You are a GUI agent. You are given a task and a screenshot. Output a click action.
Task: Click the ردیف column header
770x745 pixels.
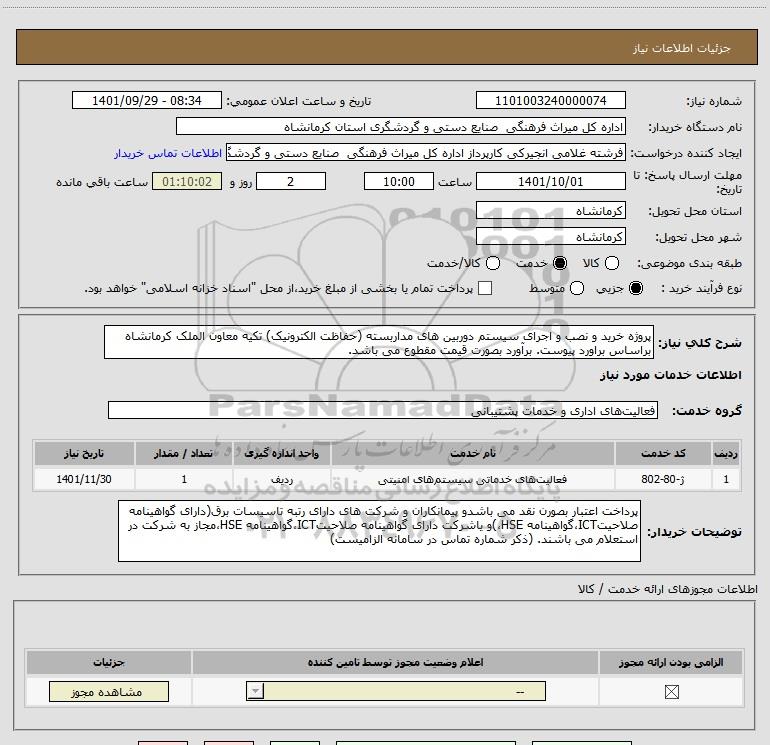click(726, 453)
